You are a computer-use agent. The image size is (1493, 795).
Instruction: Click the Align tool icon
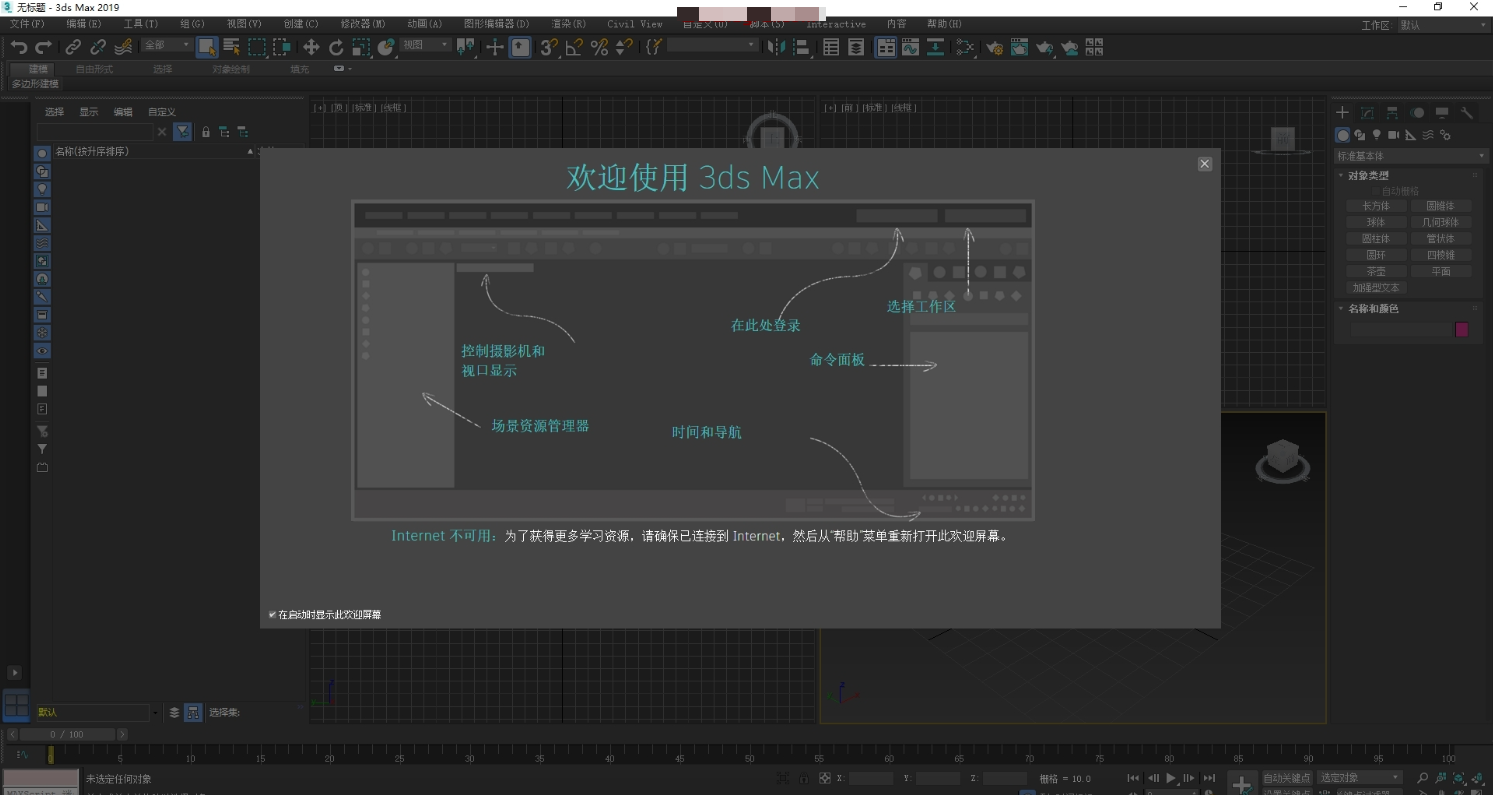pos(801,47)
